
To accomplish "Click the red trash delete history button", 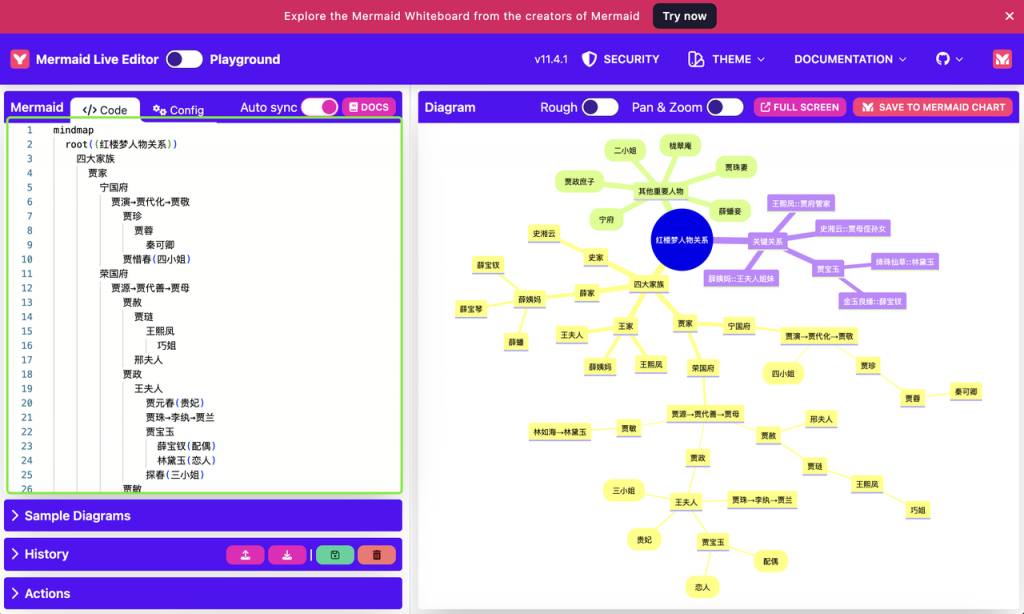I will 377,555.
